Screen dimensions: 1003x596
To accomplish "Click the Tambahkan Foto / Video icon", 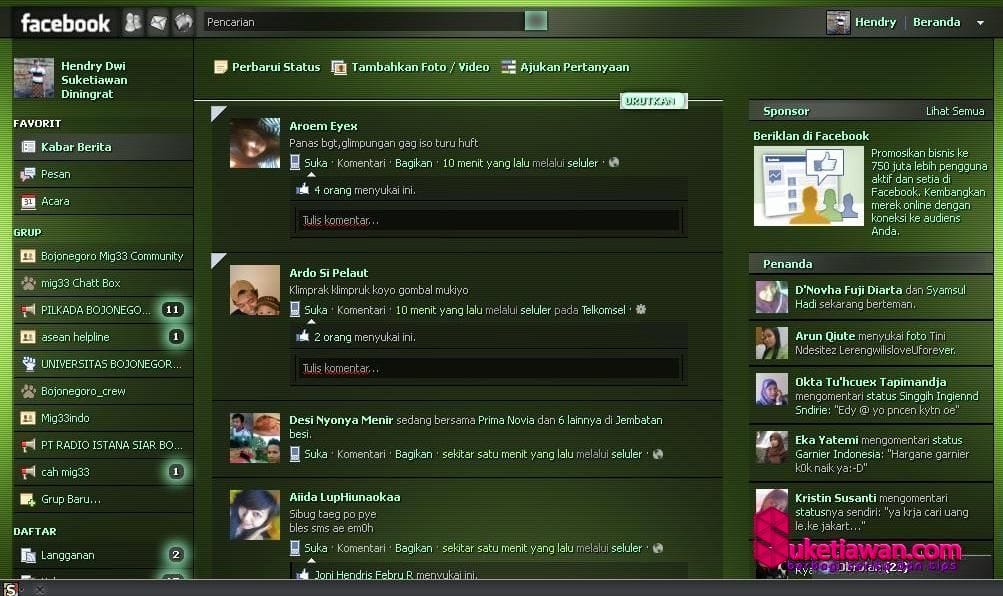I will (x=339, y=67).
